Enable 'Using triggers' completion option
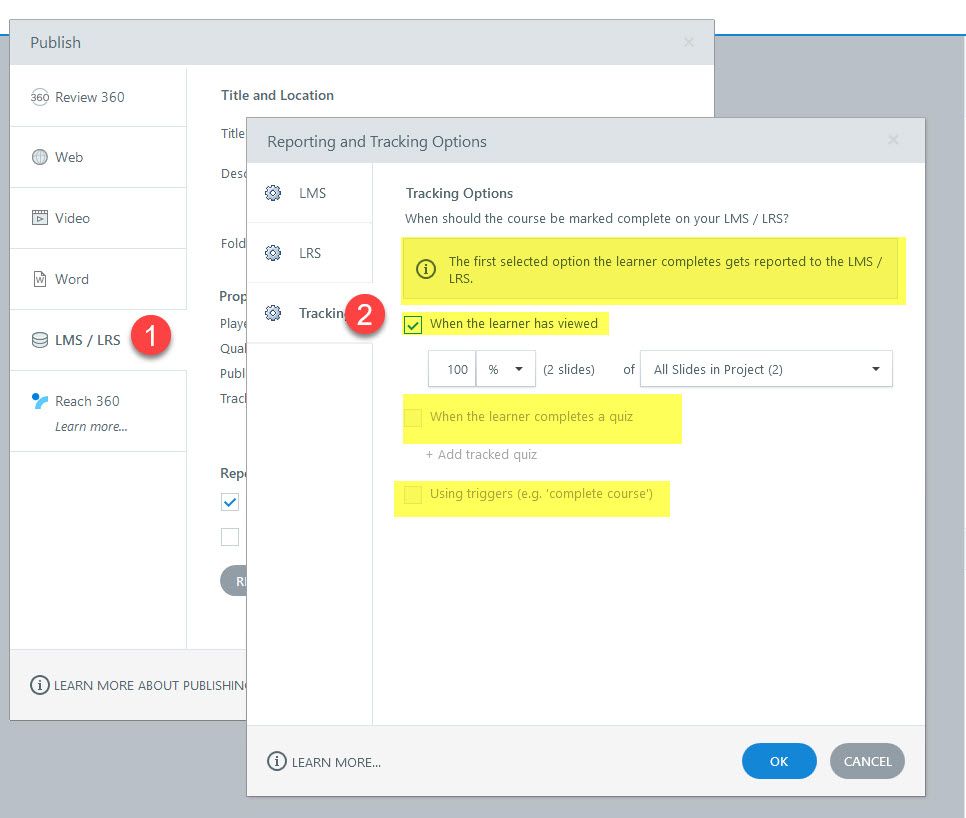This screenshot has height=818, width=966. tap(413, 494)
